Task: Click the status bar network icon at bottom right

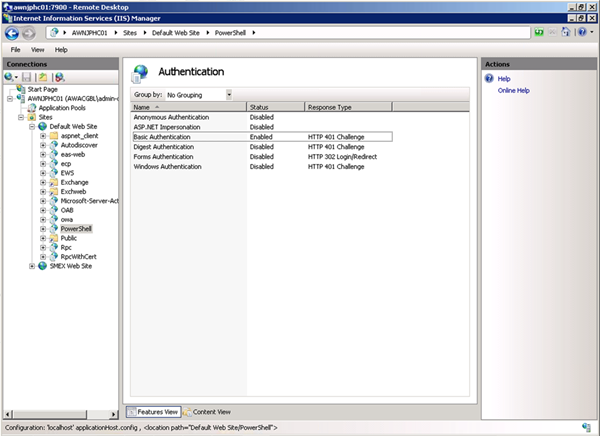Action: point(586,427)
